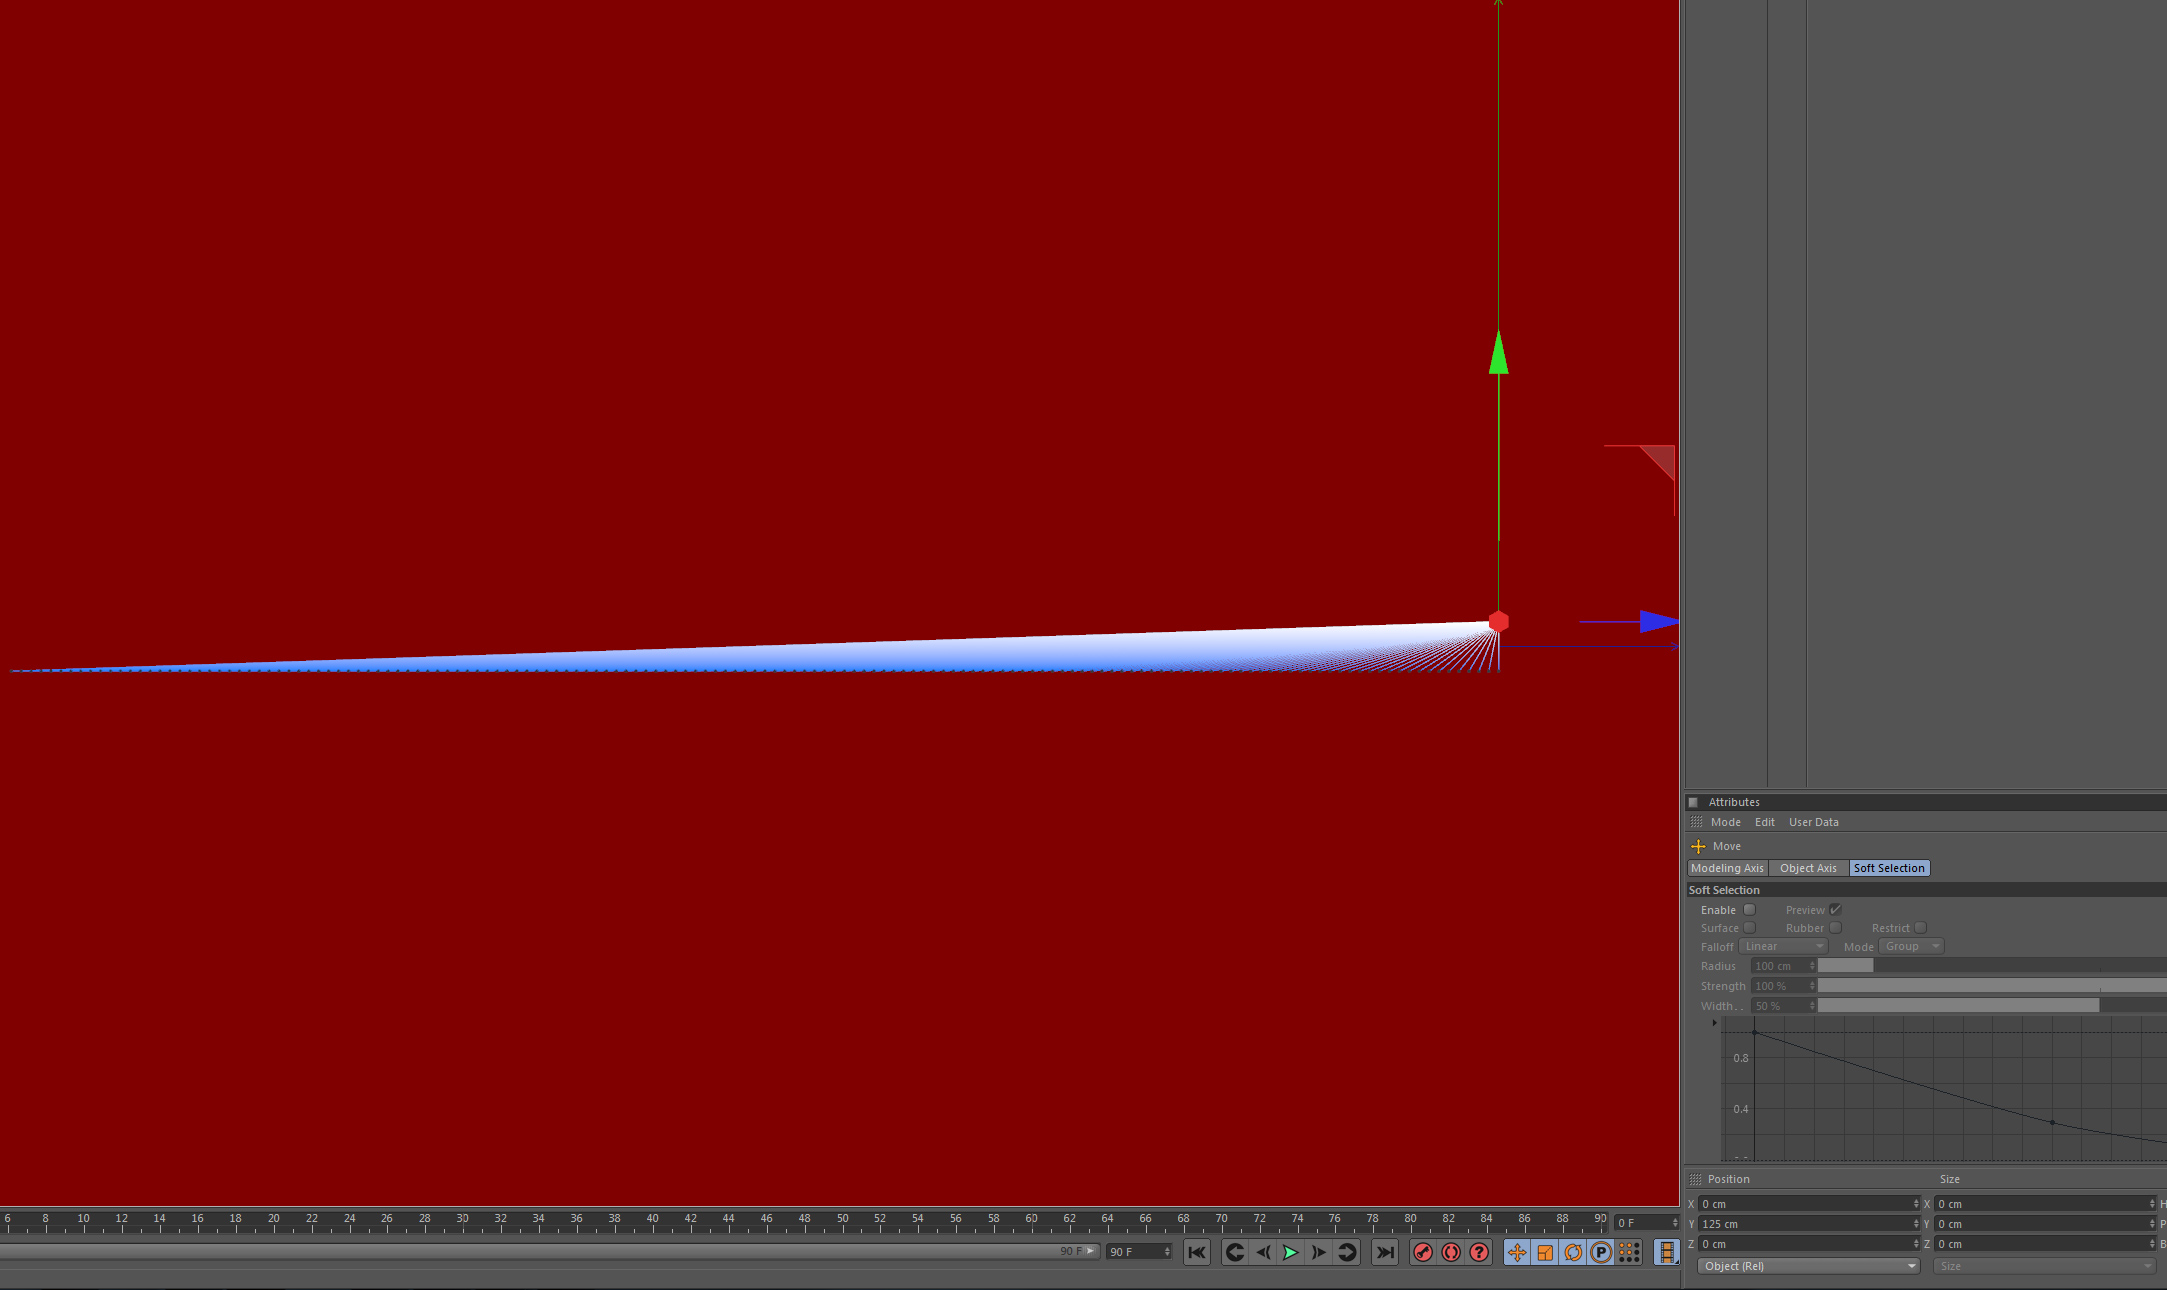Jump to the start of animation
Image resolution: width=2167 pixels, height=1290 pixels.
point(1197,1252)
